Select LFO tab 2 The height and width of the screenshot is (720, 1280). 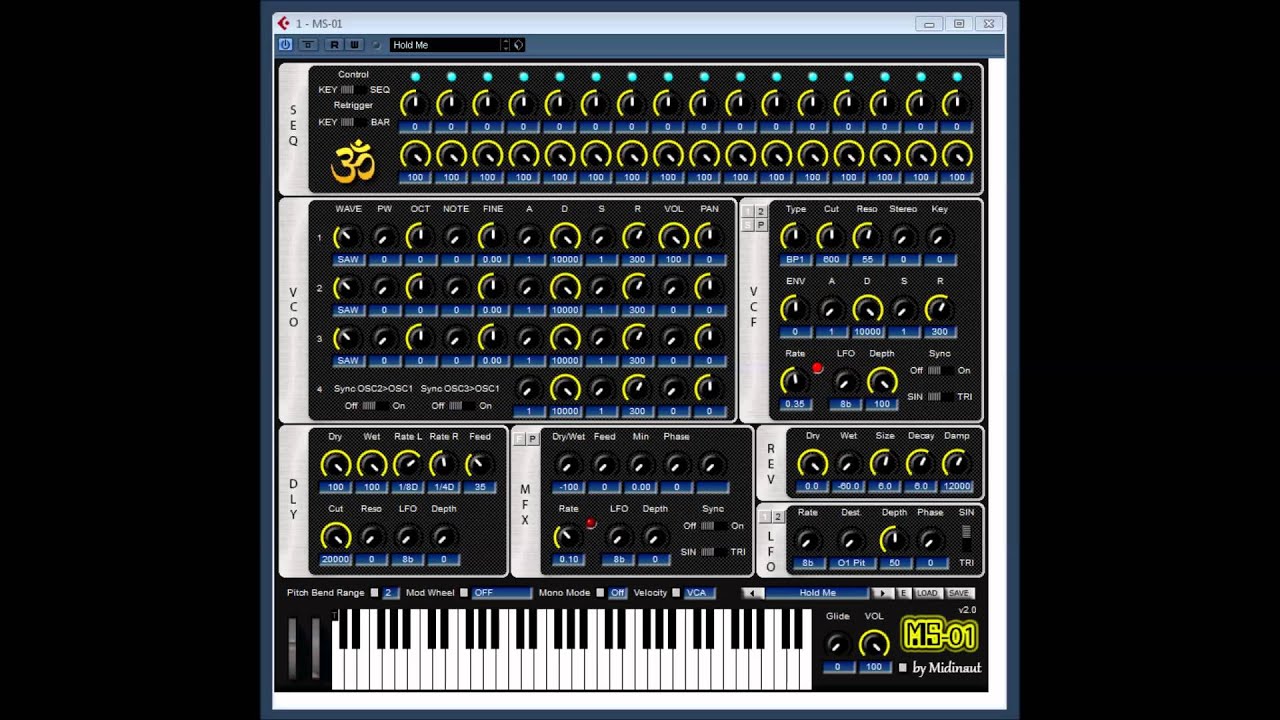coord(778,517)
